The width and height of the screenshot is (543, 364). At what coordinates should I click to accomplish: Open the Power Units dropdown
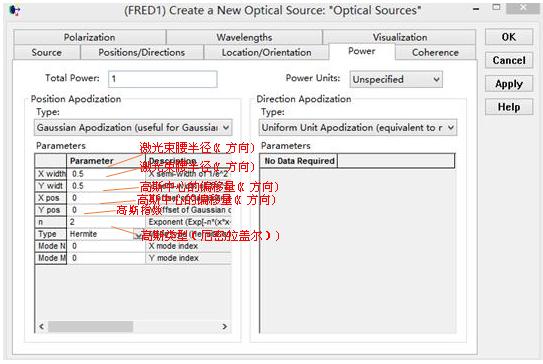[396, 79]
